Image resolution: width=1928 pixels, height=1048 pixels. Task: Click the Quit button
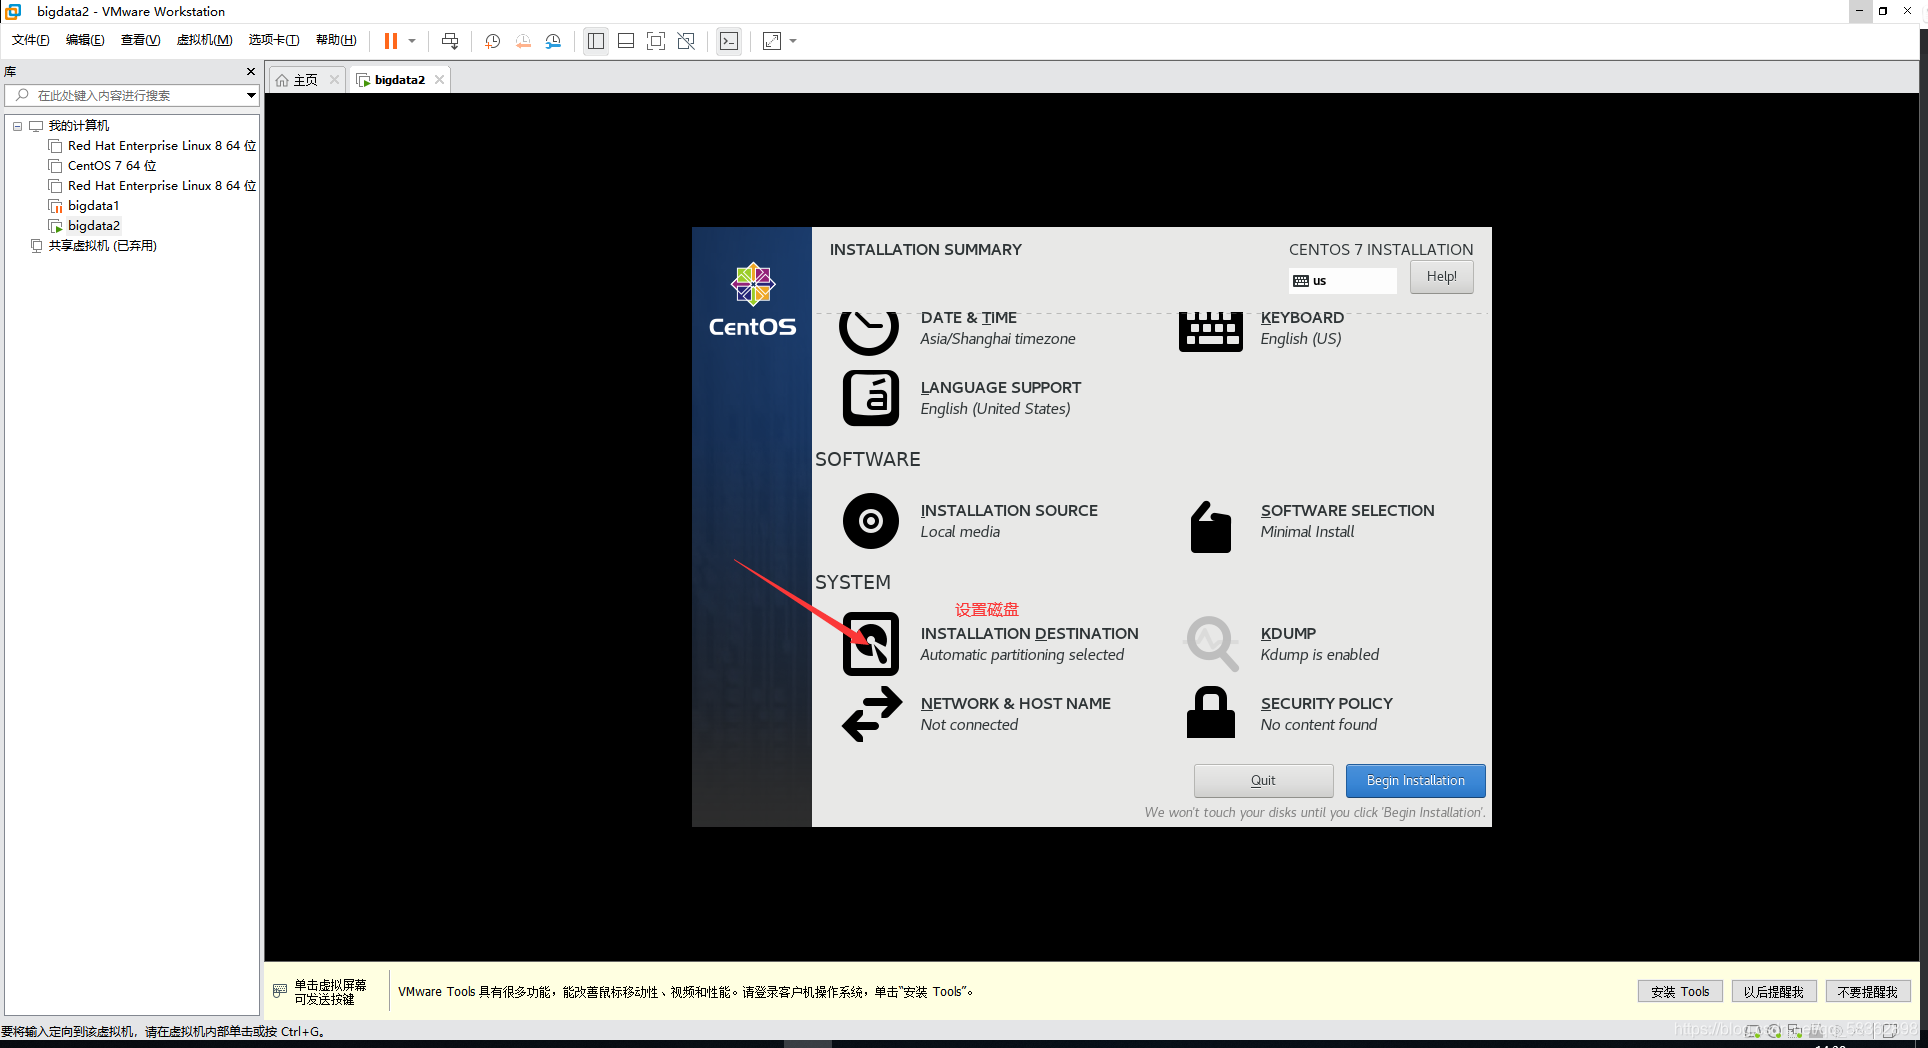pos(1263,781)
